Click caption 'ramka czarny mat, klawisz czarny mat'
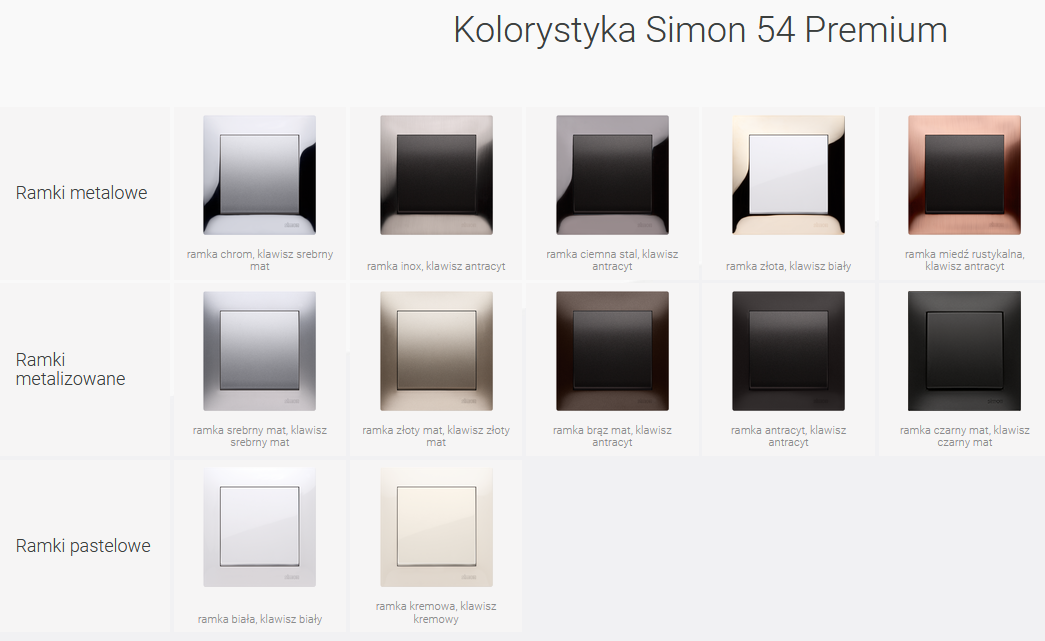The height and width of the screenshot is (641, 1045). pos(964,436)
